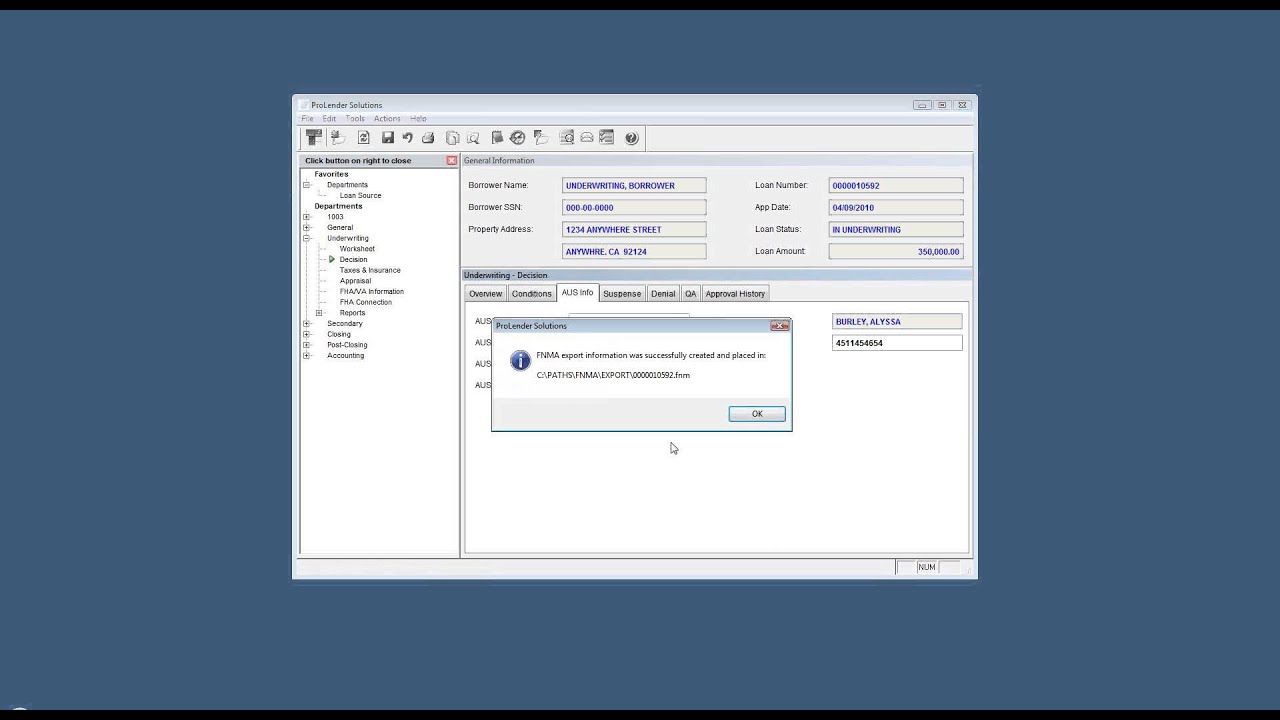This screenshot has width=1280, height=720.
Task: Open the QA tab
Action: pos(690,294)
